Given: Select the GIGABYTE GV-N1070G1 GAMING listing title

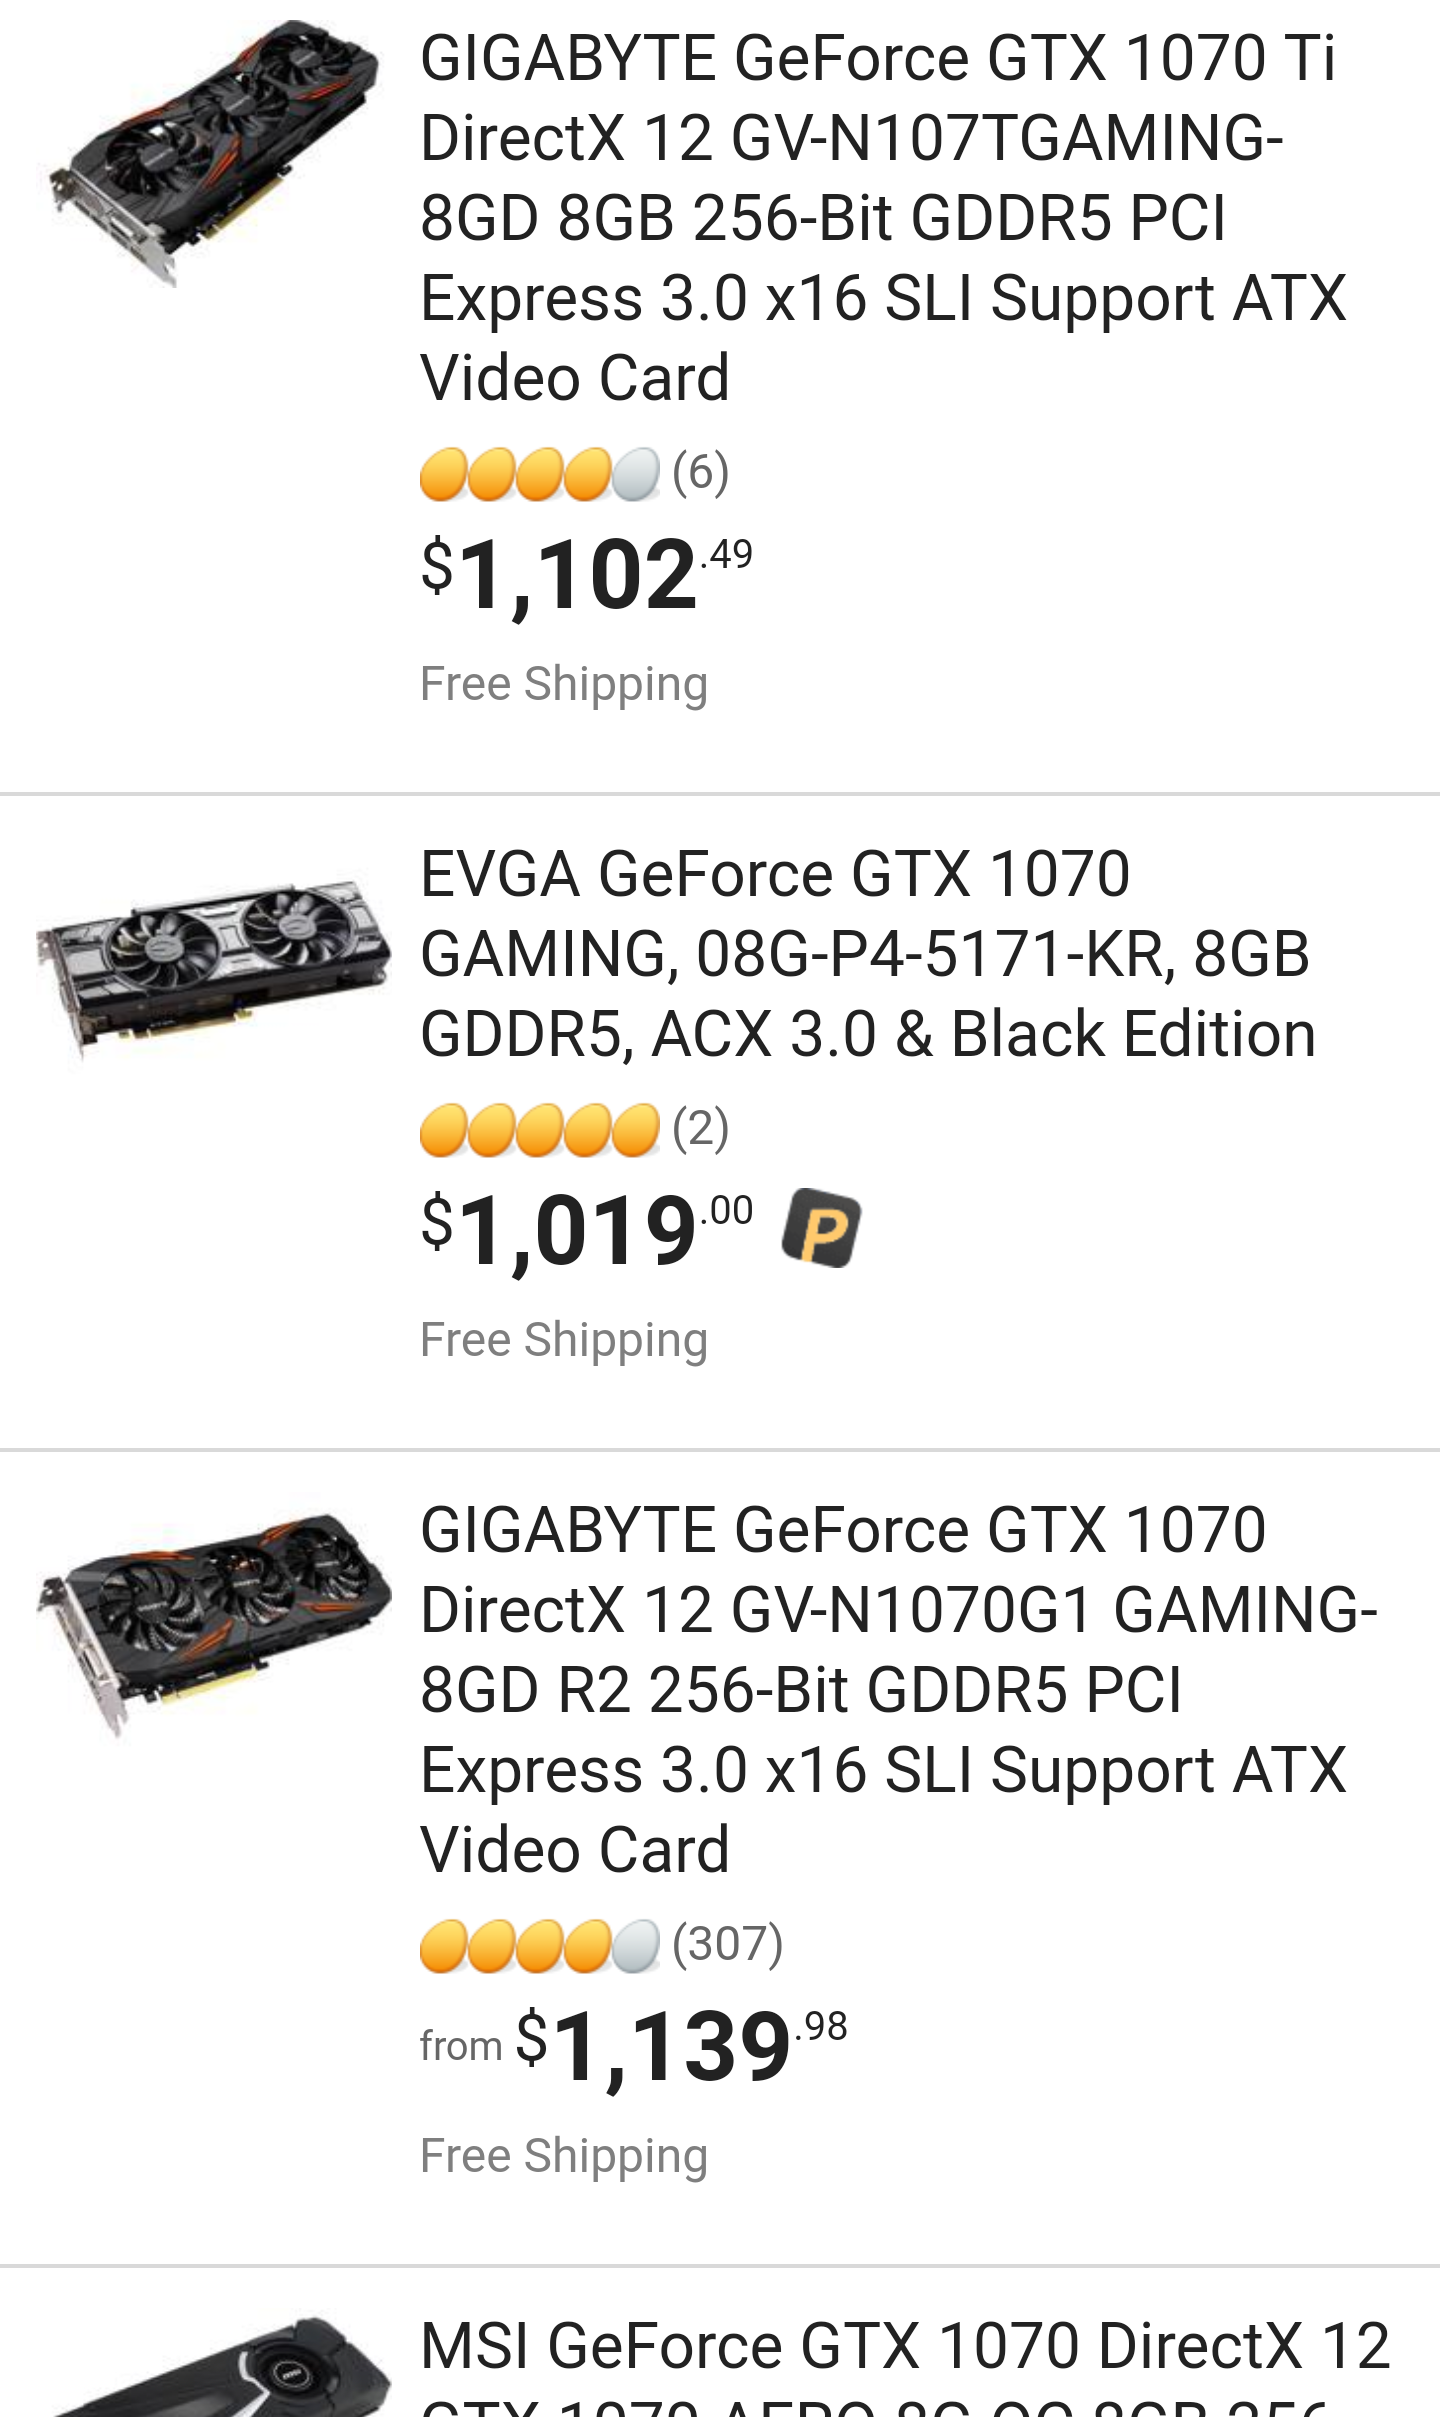Looking at the screenshot, I should (x=896, y=1689).
